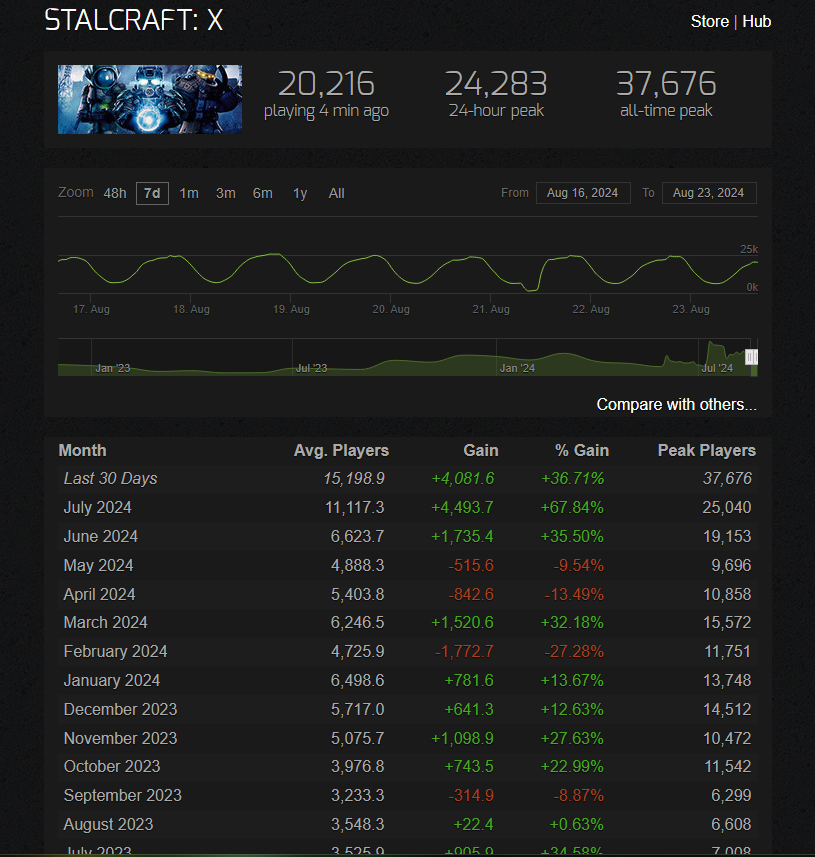
Task: Click the navigator range handle at chart end
Action: click(x=752, y=357)
